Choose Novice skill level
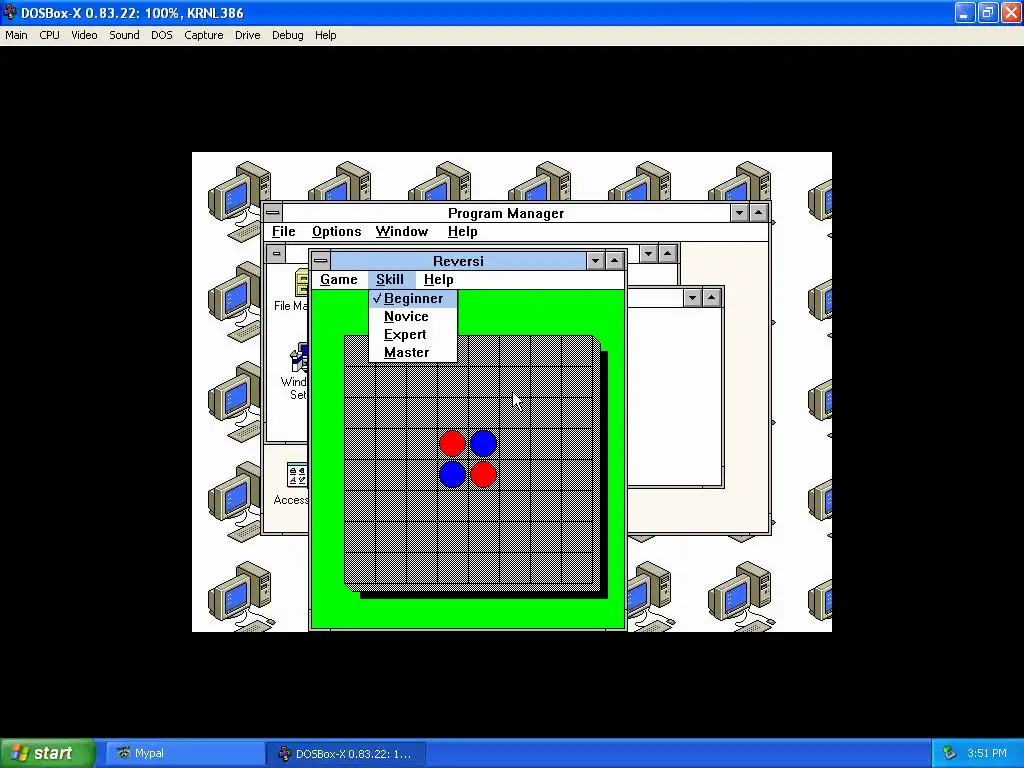 click(413, 317)
